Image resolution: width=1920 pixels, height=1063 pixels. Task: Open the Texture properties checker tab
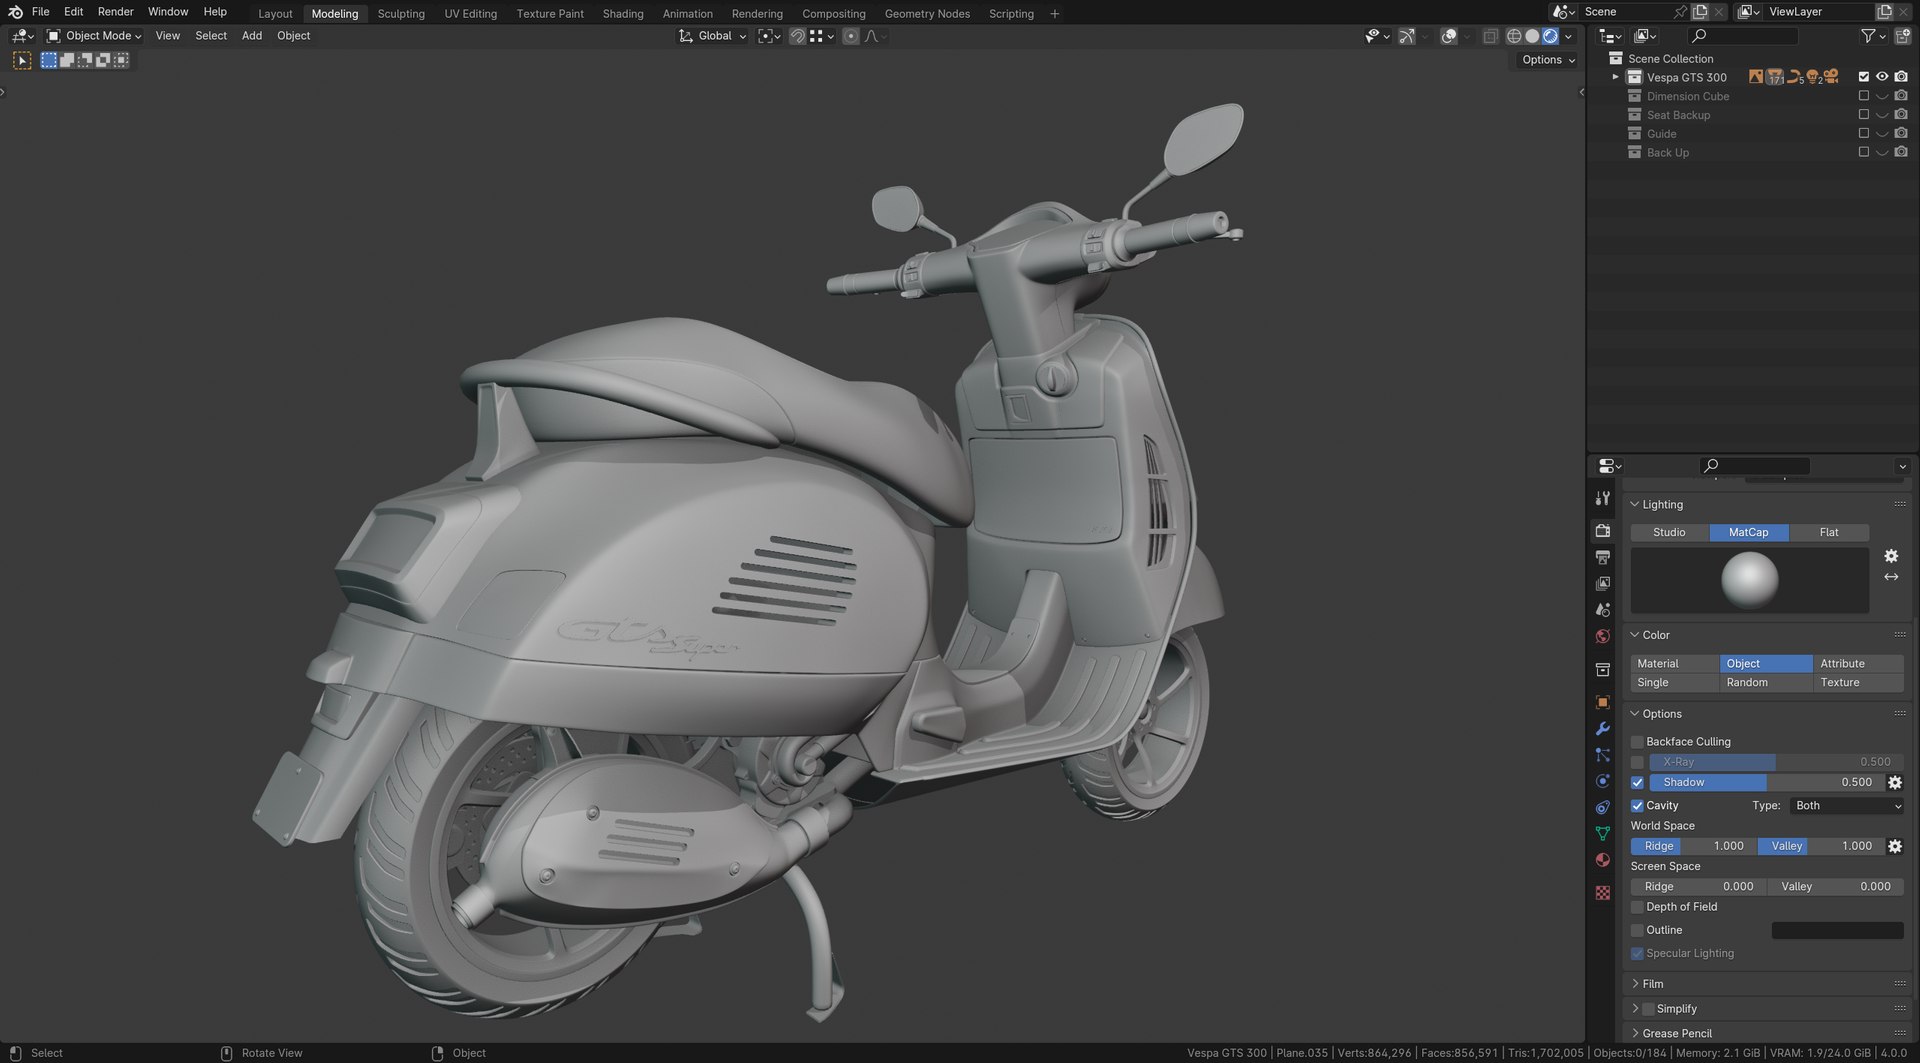1603,893
